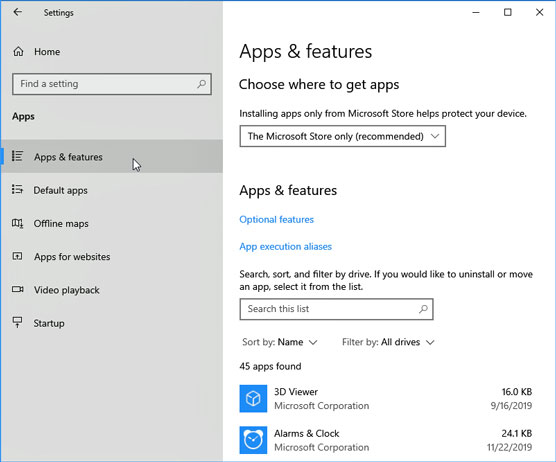The height and width of the screenshot is (462, 556).
Task: Select the Apps & features sidebar icon
Action: tap(17, 156)
